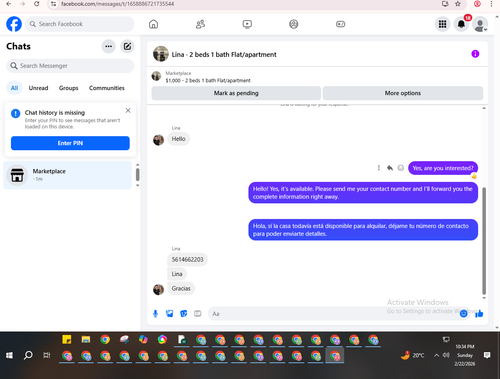Viewport: 500px width, 379px height.
Task: Attach a photo file icon
Action: [170, 314]
